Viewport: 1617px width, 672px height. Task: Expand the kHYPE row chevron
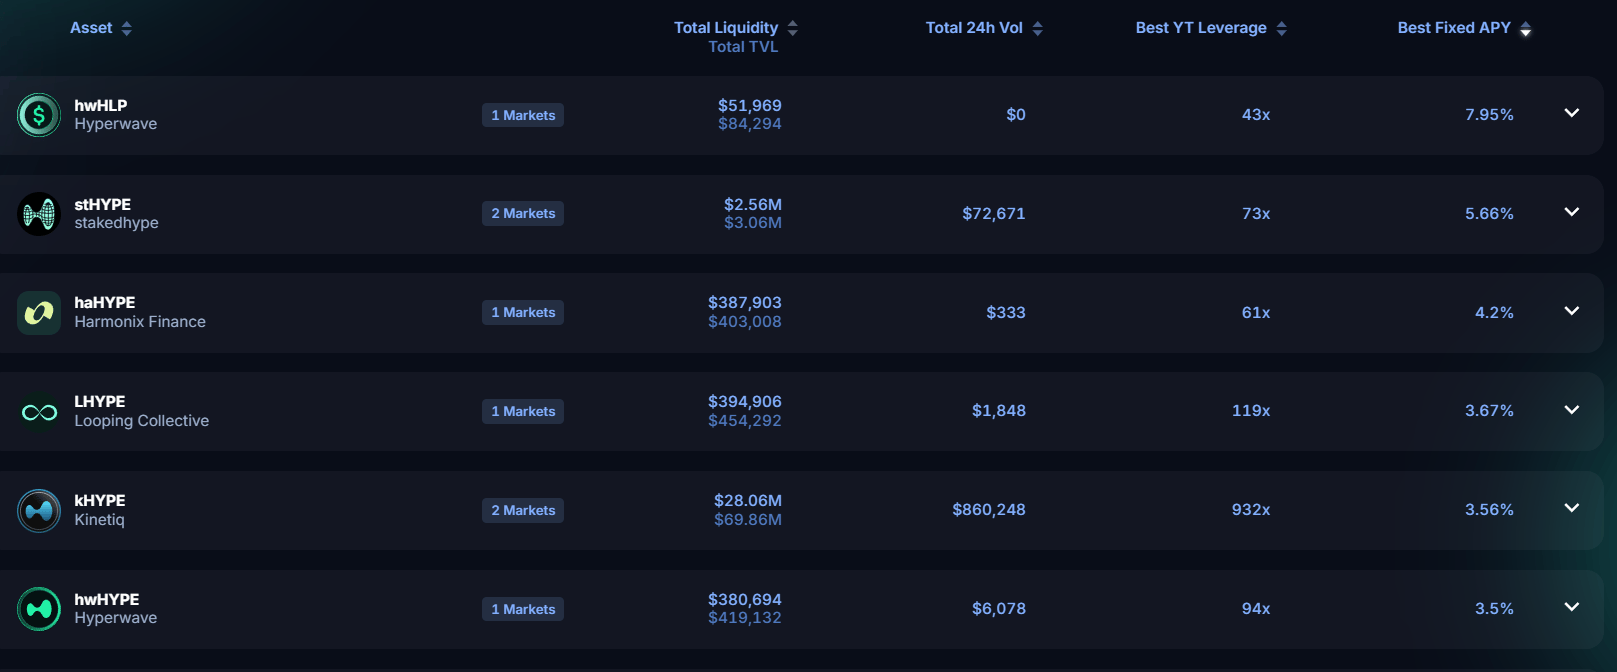coord(1572,508)
